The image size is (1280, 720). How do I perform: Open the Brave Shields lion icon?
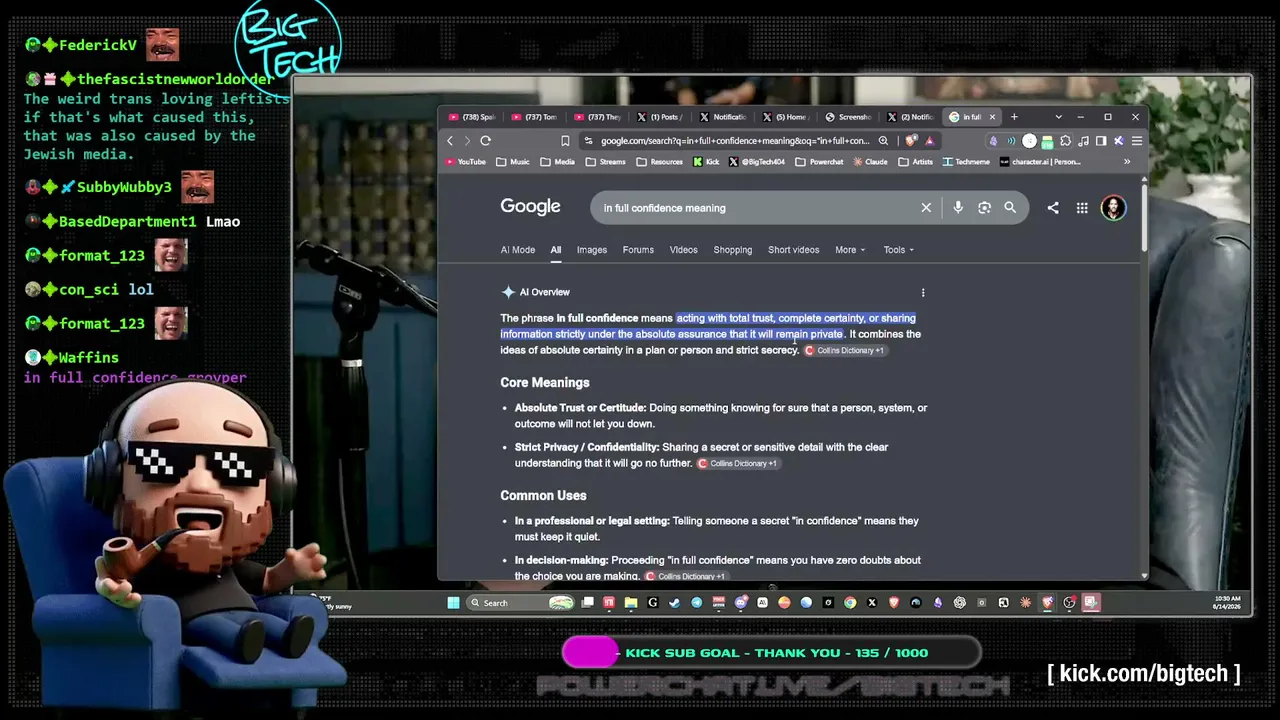click(911, 141)
